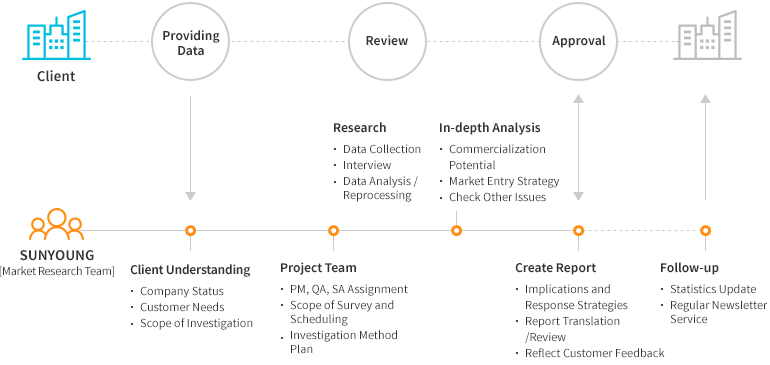Click the blue Client building icon
The image size is (770, 365).
[x=56, y=35]
